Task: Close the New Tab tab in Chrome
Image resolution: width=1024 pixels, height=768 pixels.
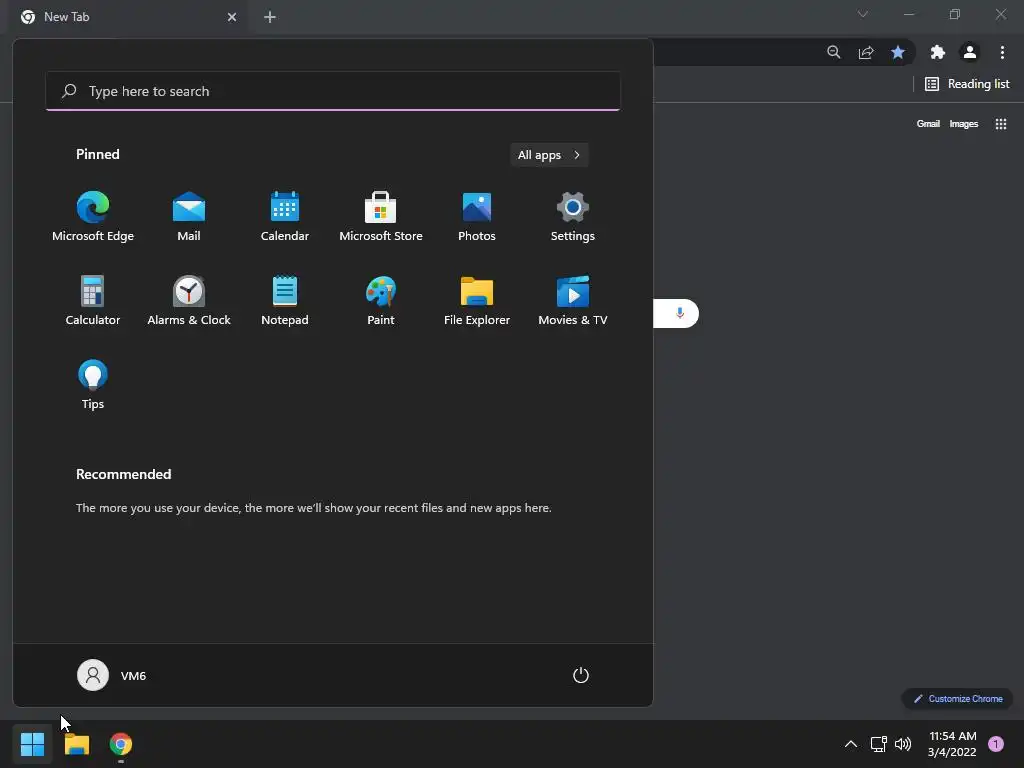Action: tap(232, 17)
